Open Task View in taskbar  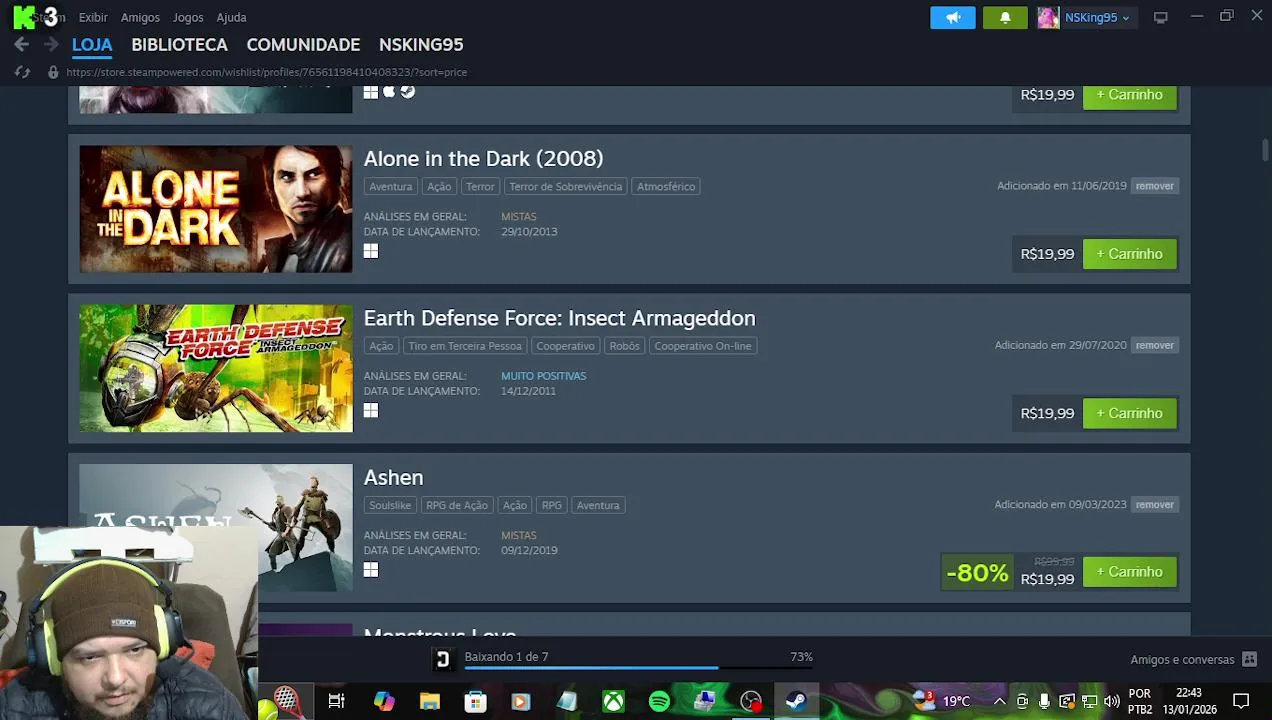(x=336, y=701)
